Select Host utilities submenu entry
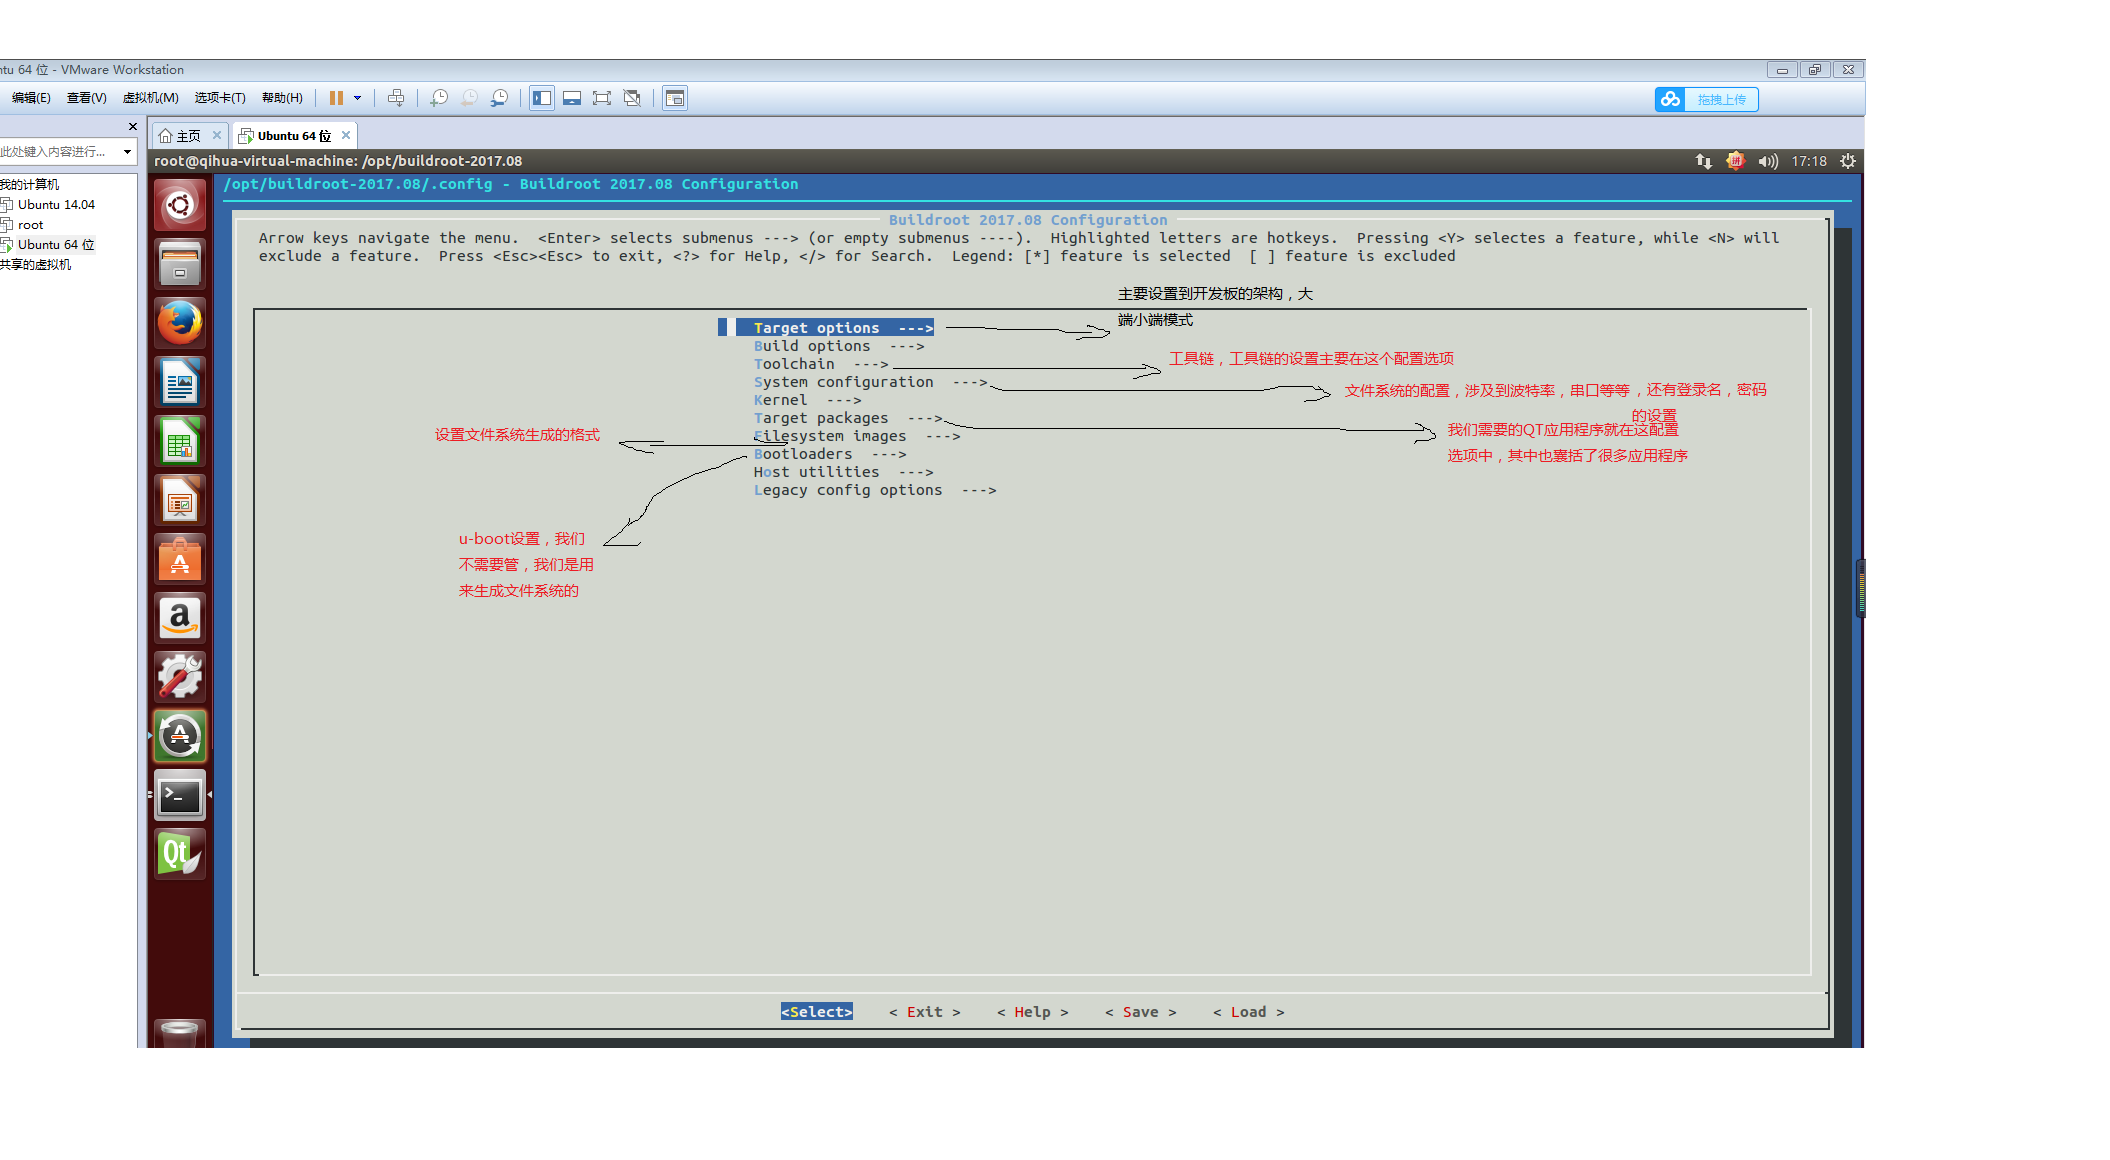The width and height of the screenshot is (2110, 1160). [x=843, y=472]
